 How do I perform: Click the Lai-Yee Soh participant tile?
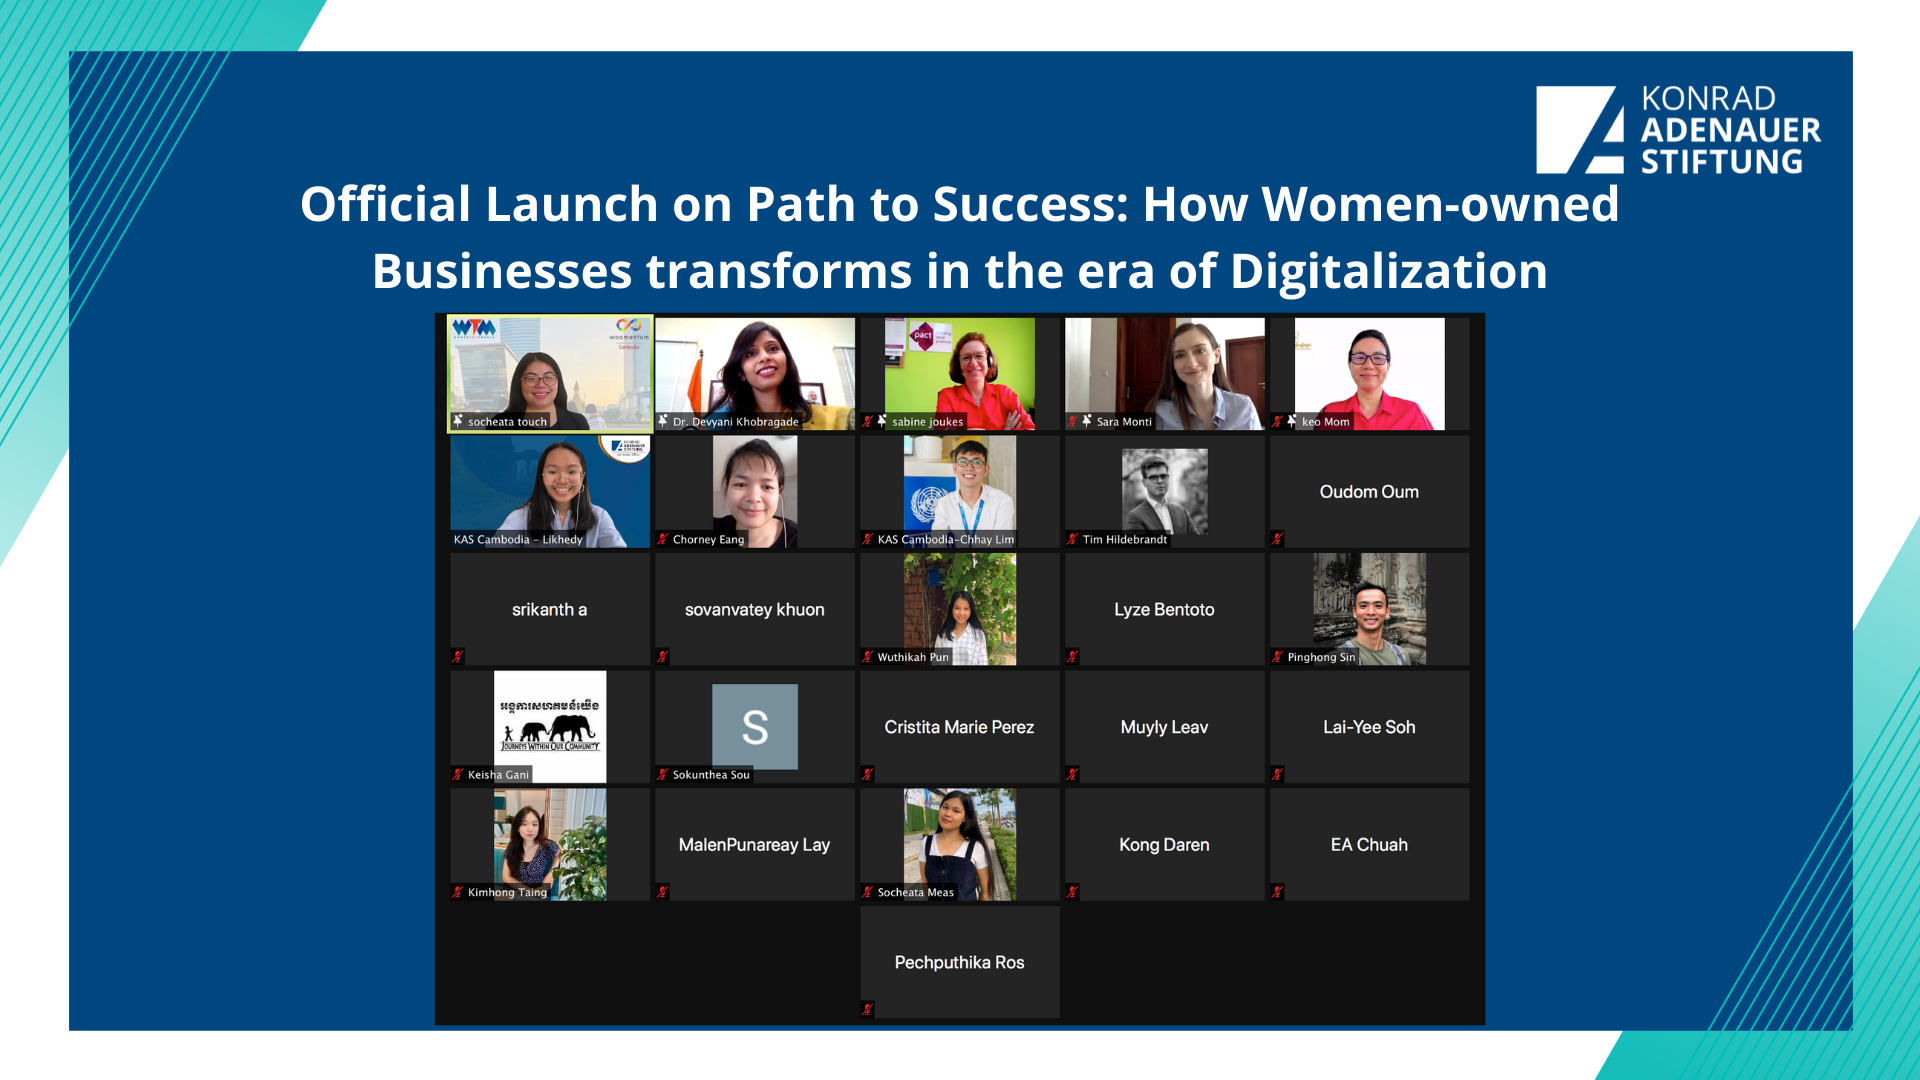1369,727
